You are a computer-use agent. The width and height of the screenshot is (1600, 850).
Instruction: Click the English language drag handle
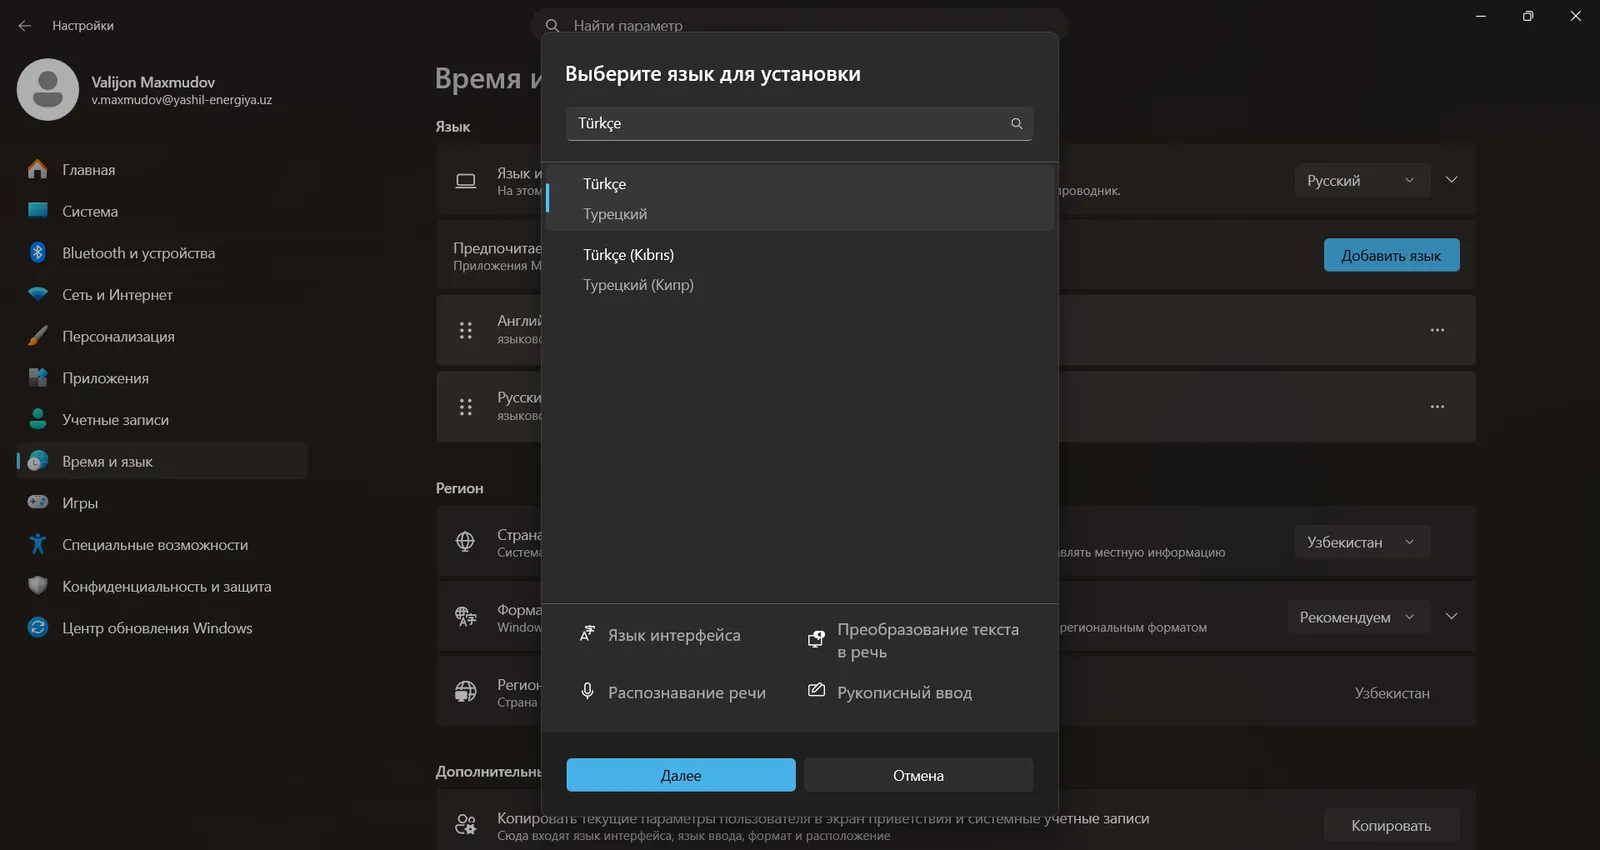(x=466, y=330)
